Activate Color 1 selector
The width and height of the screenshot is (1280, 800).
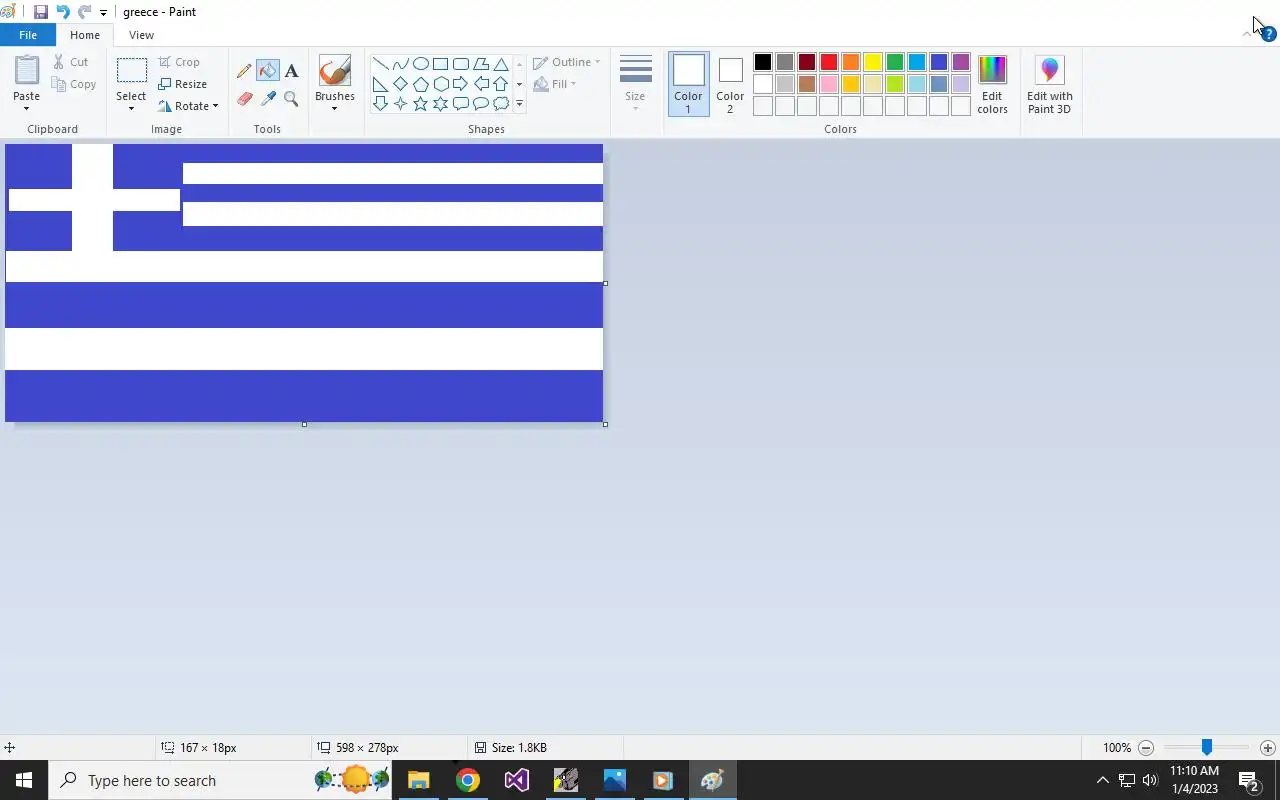[x=688, y=84]
